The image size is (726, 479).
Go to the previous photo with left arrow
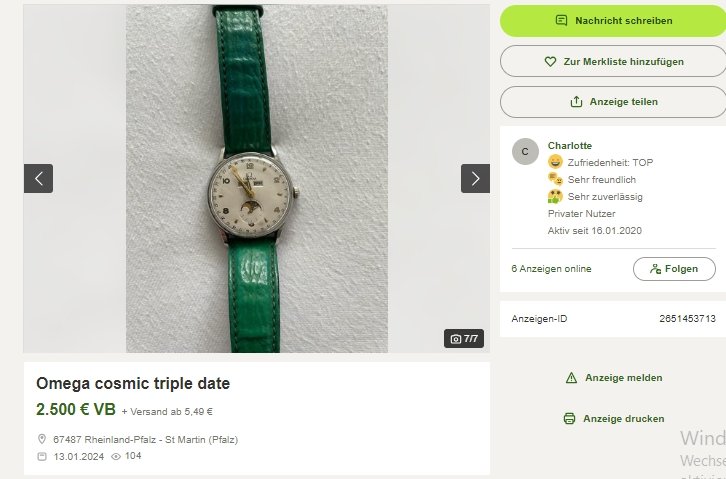[x=38, y=178]
